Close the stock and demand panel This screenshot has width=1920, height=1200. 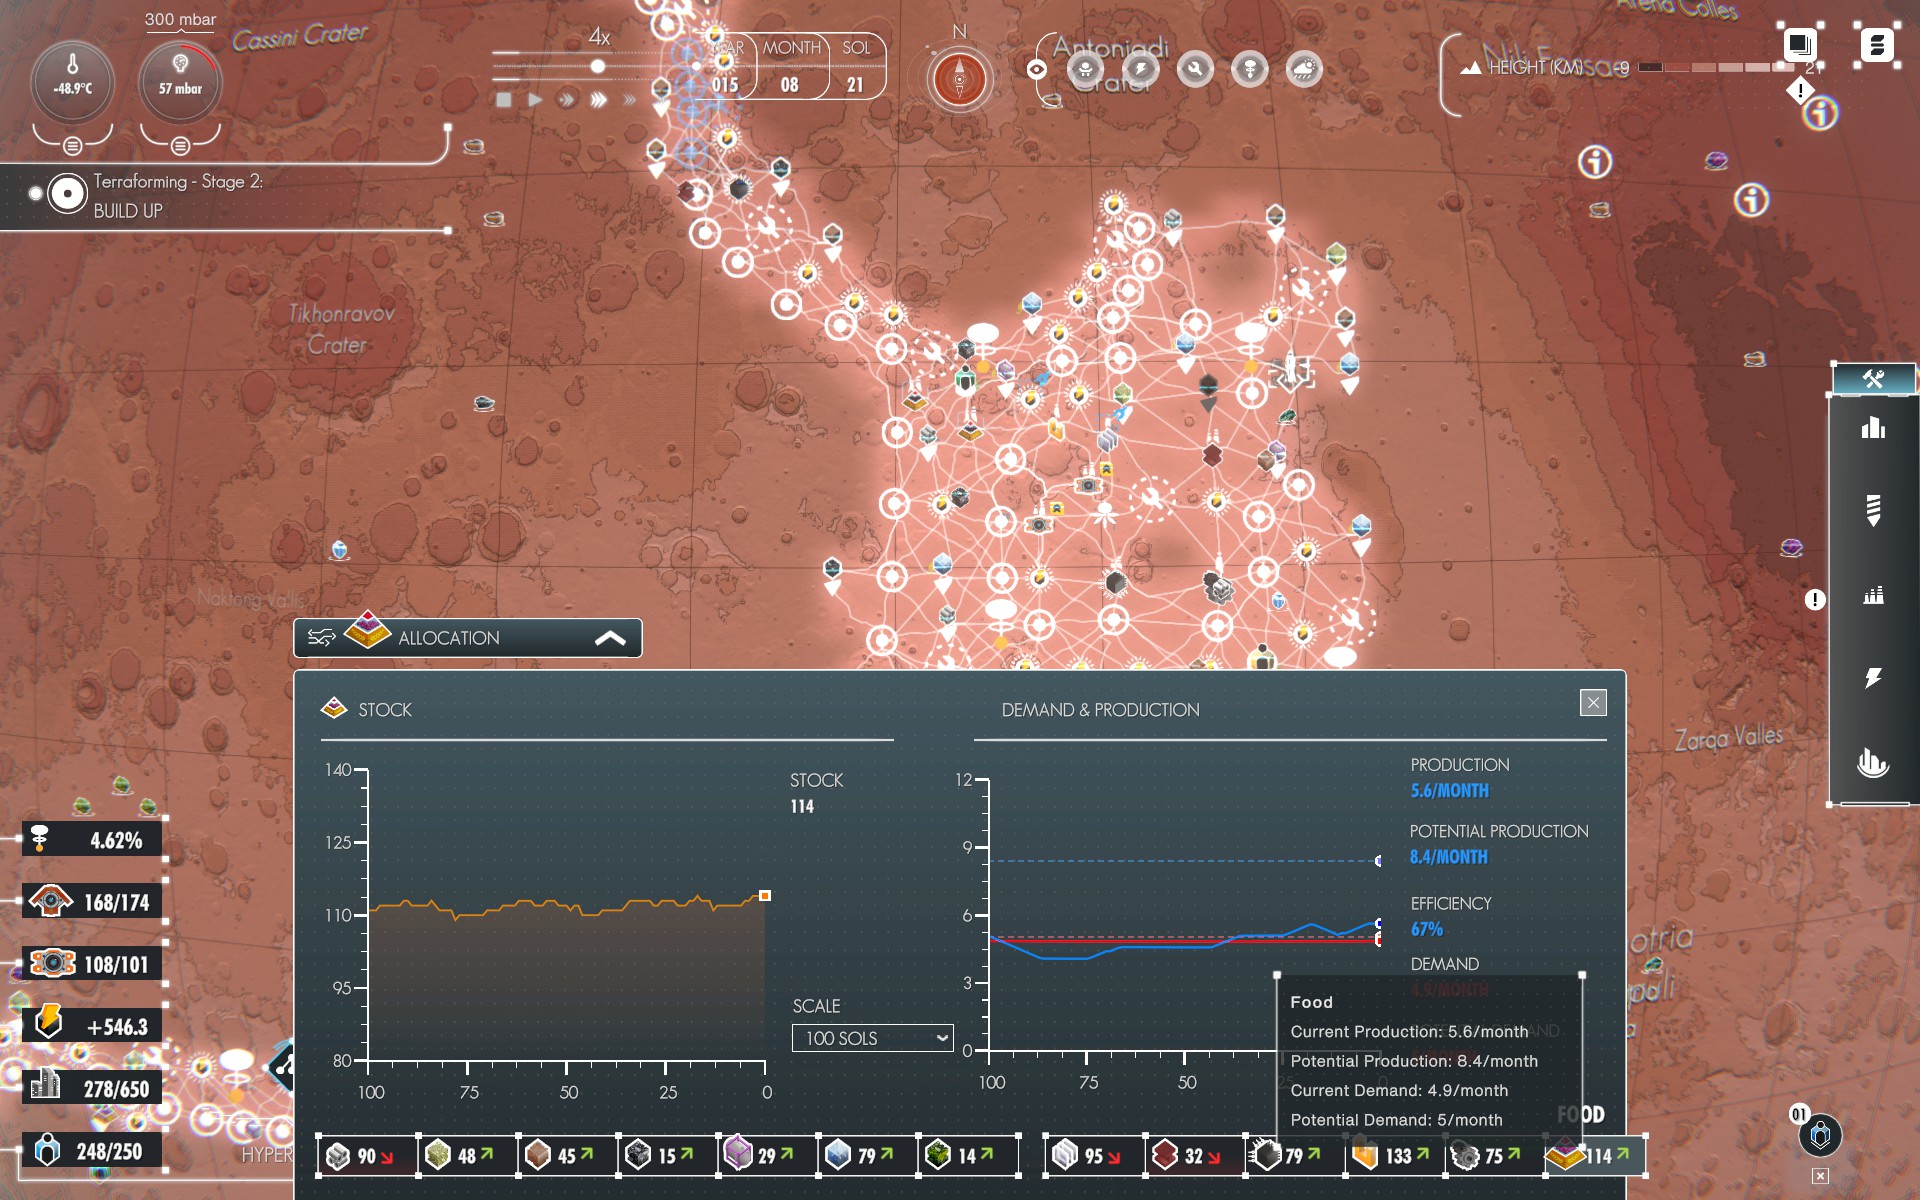coord(1593,703)
